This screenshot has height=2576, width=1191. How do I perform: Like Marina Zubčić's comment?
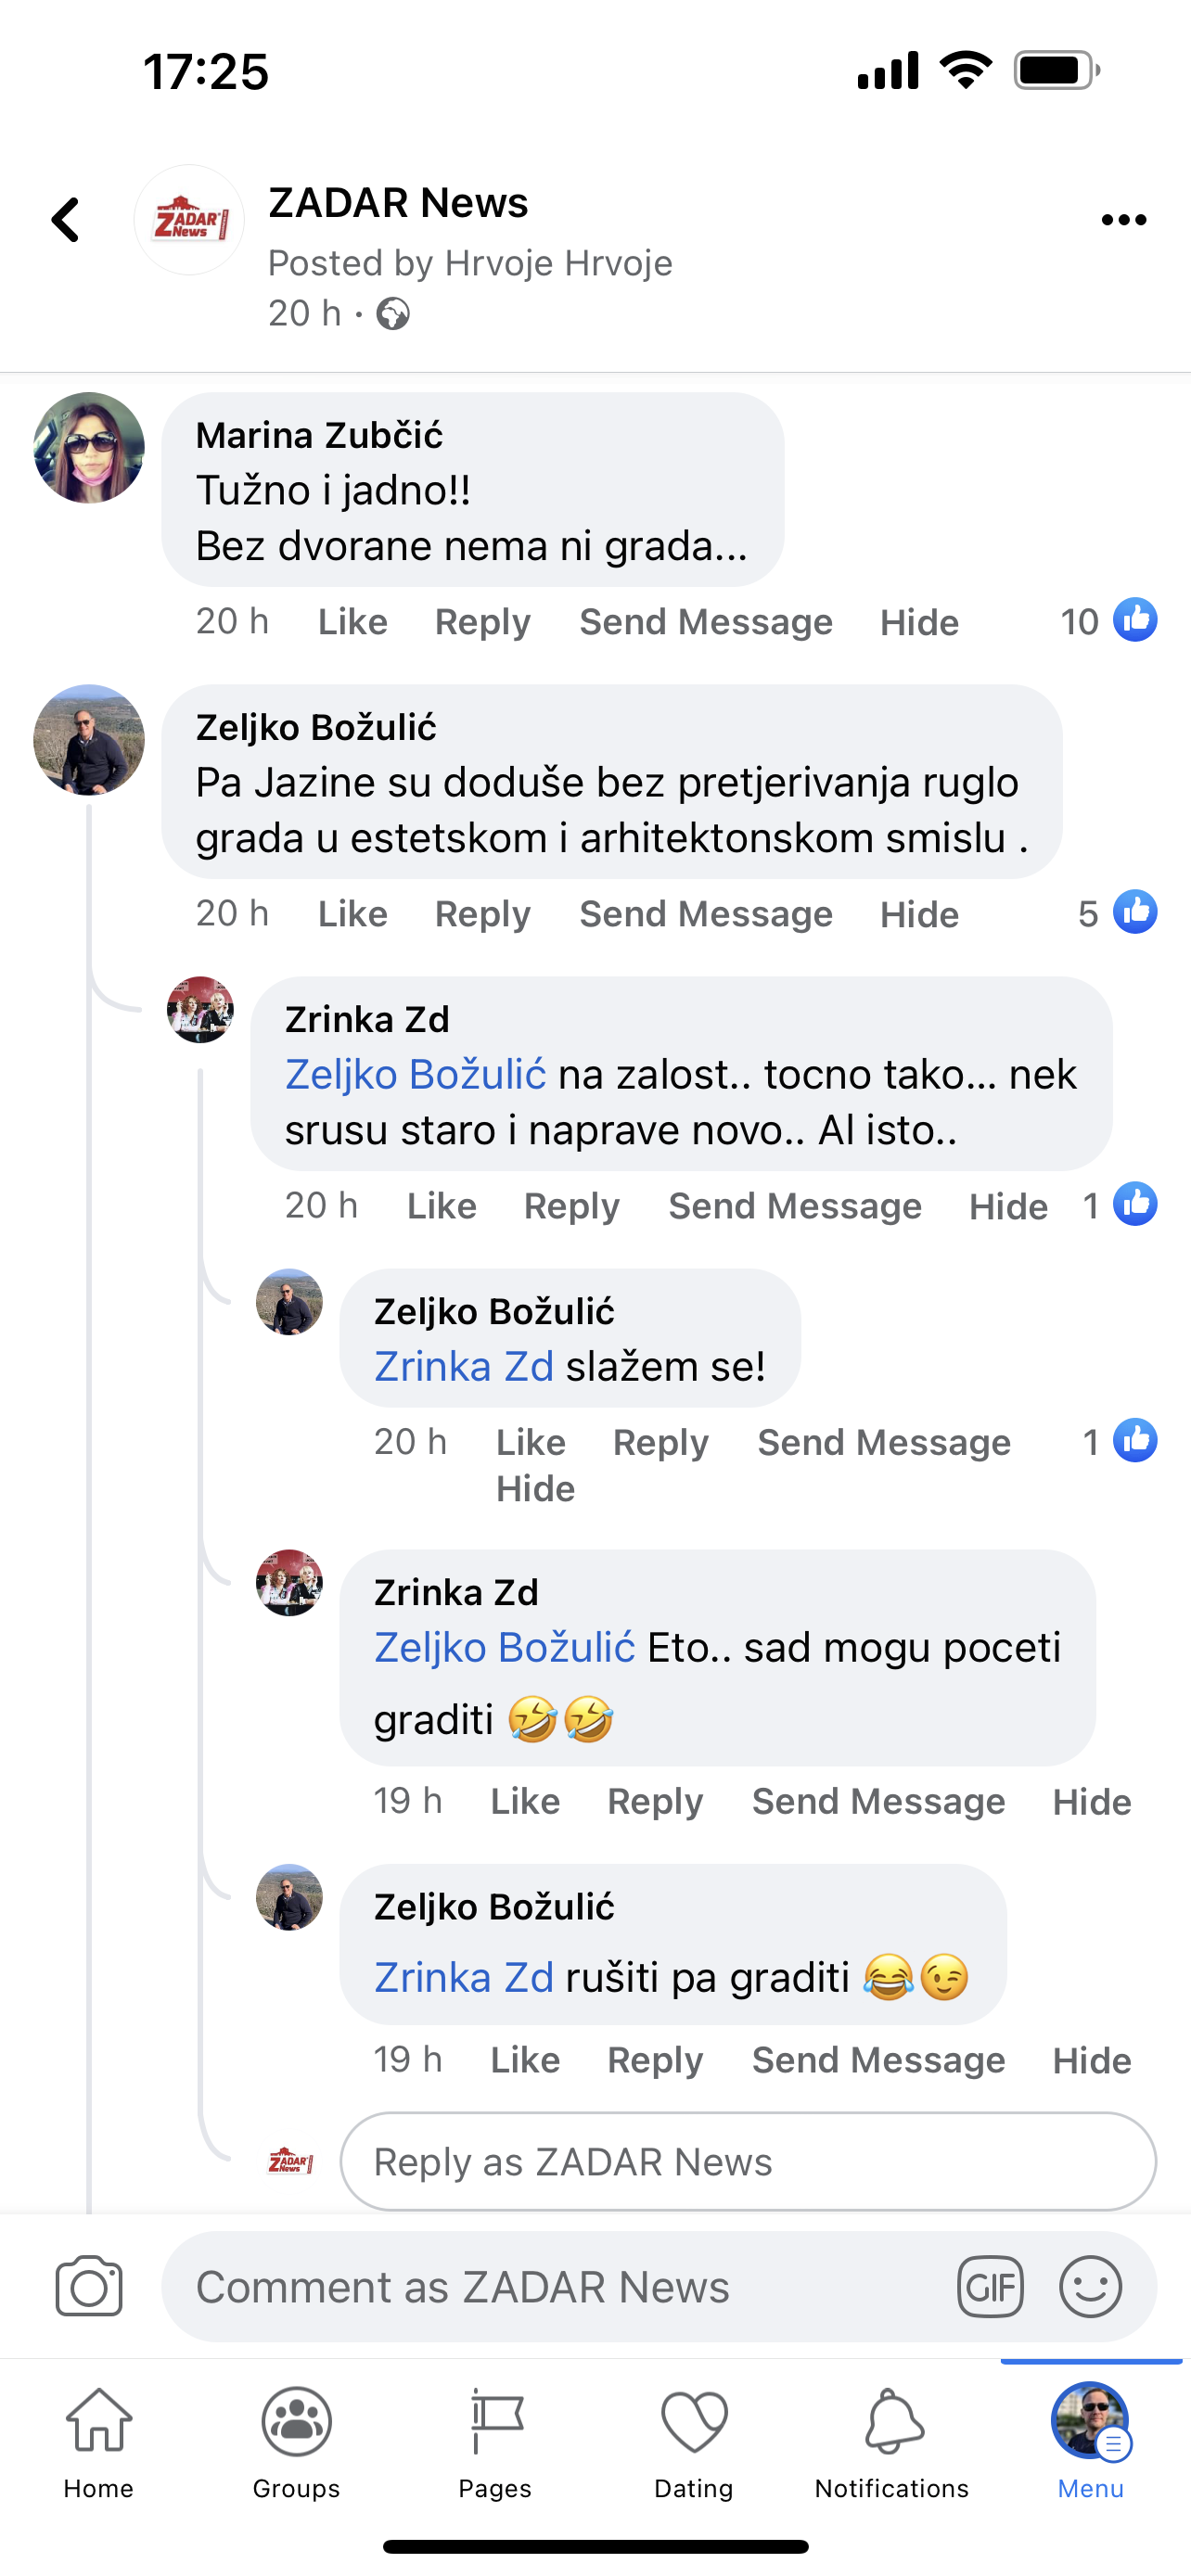[352, 622]
